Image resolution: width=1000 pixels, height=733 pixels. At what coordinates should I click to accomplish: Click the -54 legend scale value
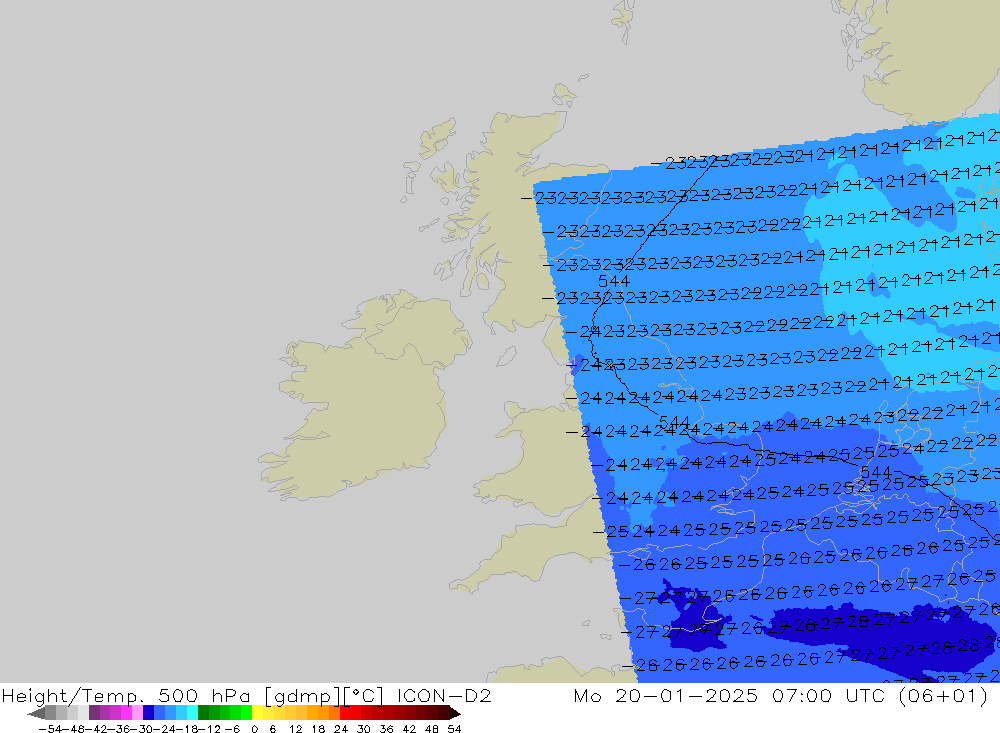(50, 728)
